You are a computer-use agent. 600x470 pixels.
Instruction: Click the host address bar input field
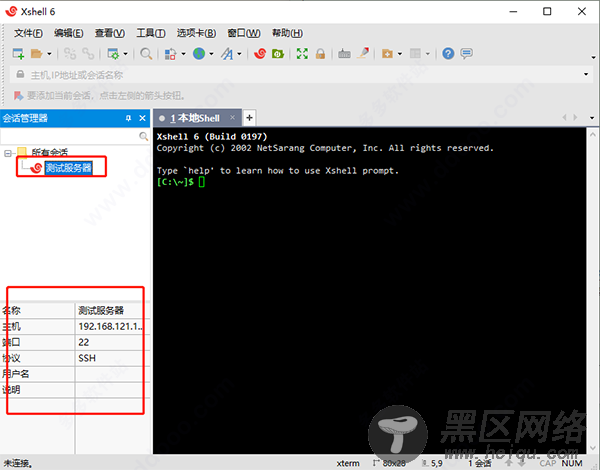point(302,75)
